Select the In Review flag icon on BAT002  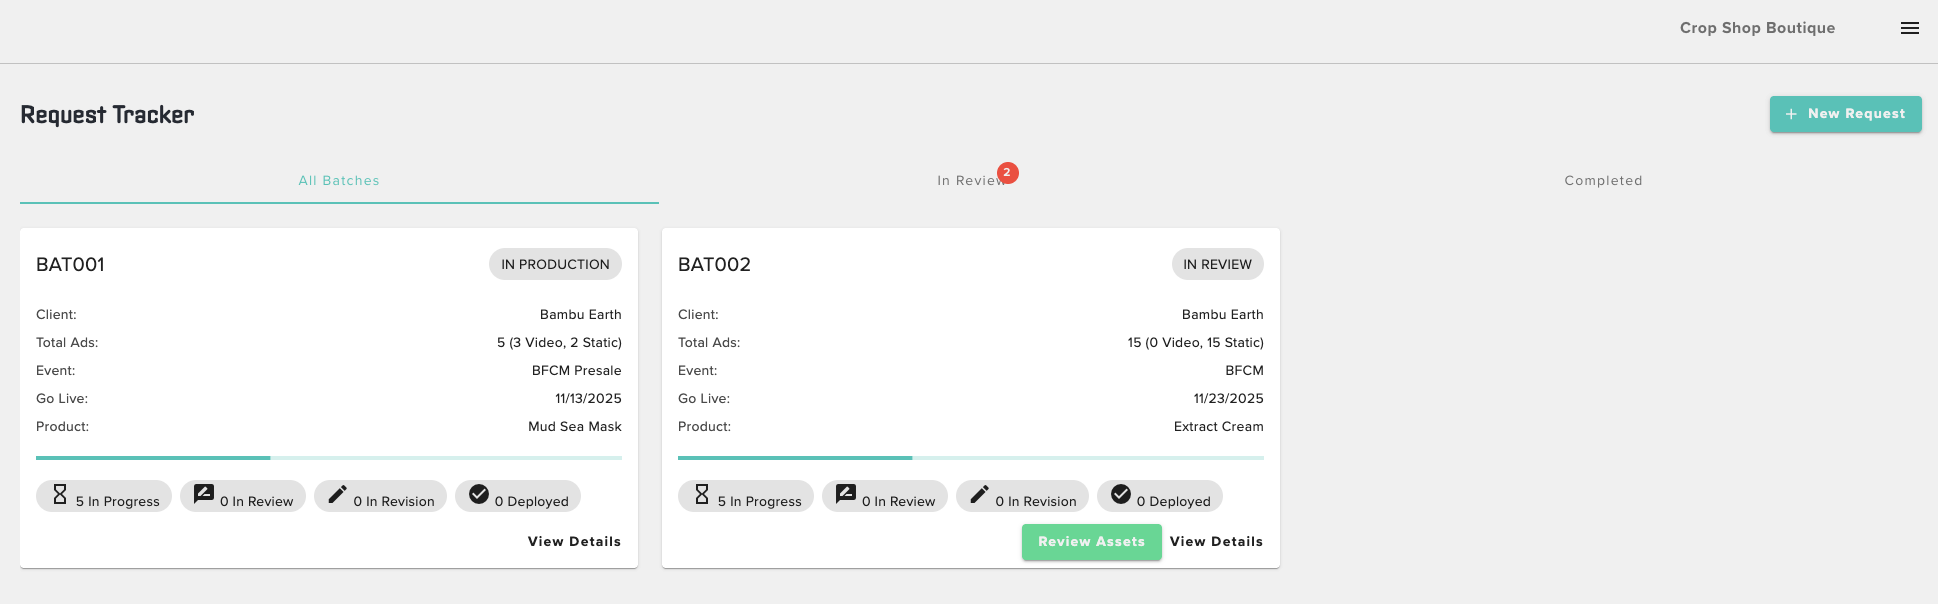pos(845,493)
